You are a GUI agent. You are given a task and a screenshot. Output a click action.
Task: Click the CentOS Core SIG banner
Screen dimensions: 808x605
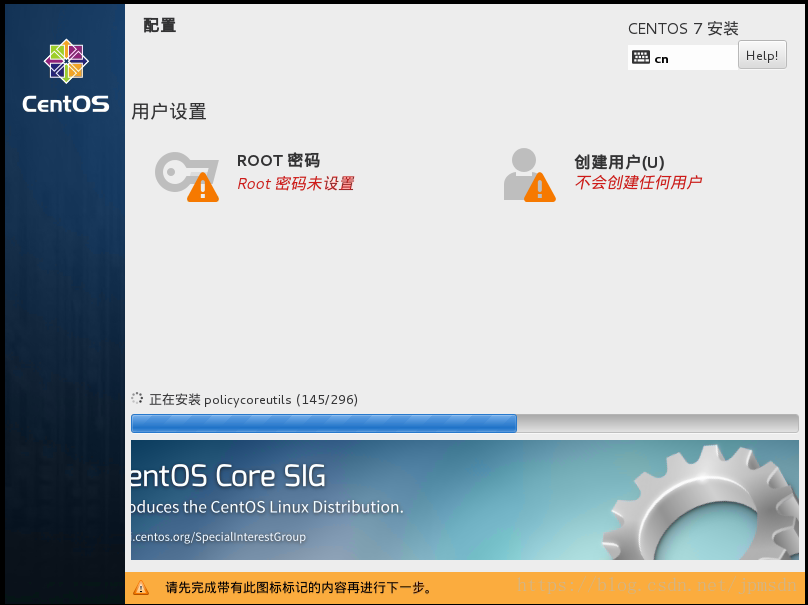[x=464, y=500]
